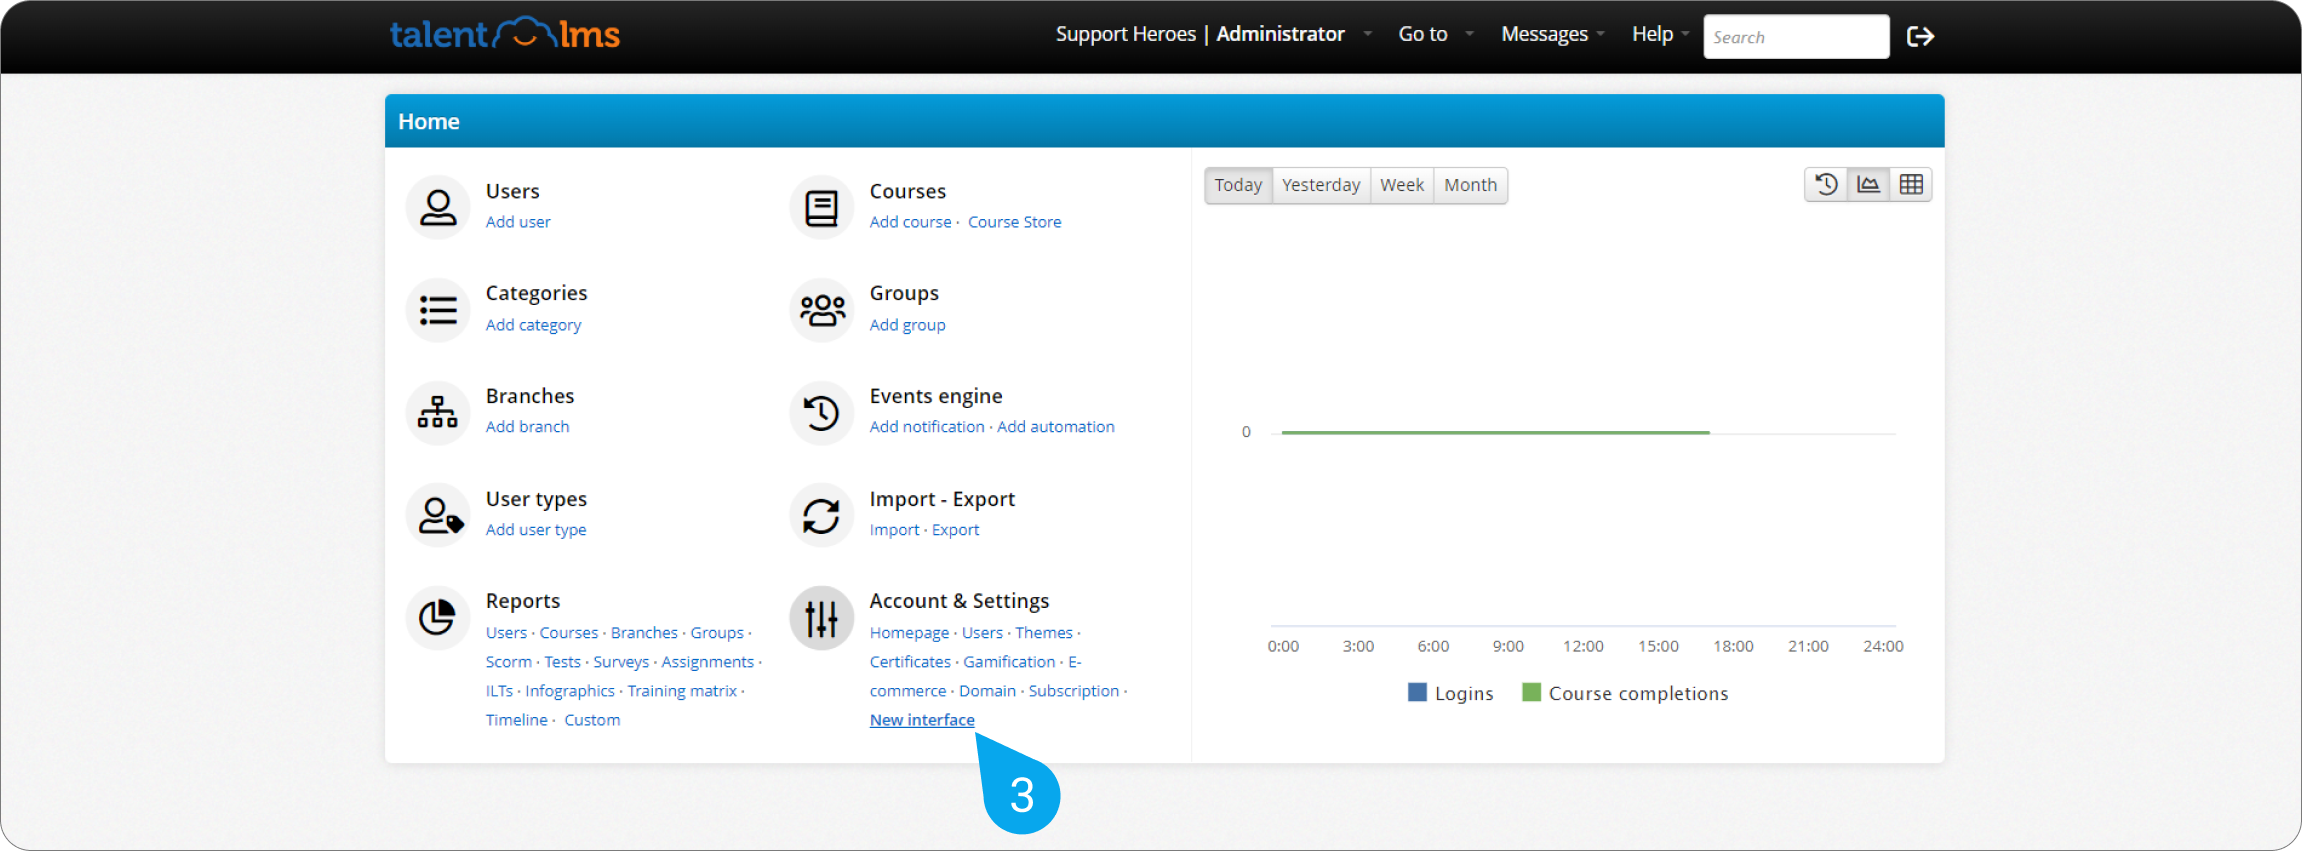Open the Themes settings link

[x=1043, y=633]
